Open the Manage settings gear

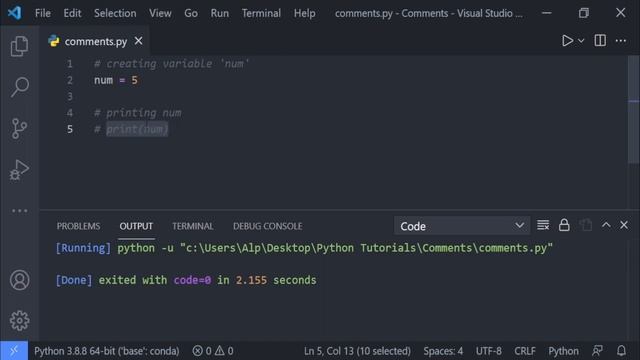click(19, 320)
